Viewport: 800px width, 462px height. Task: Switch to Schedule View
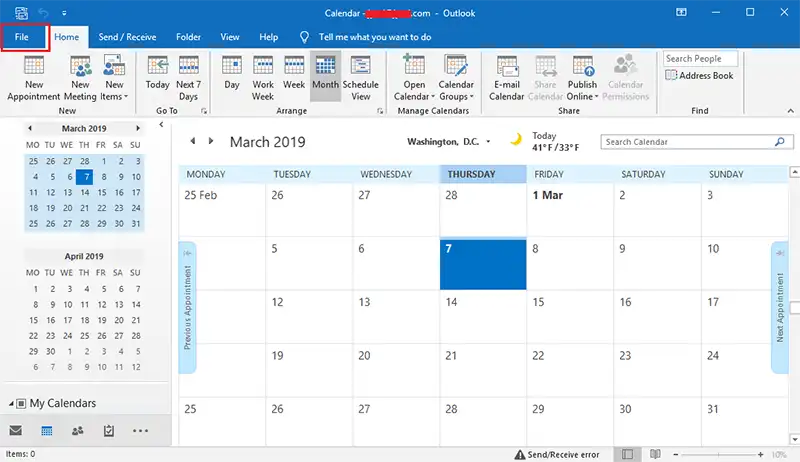pyautogui.click(x=360, y=79)
